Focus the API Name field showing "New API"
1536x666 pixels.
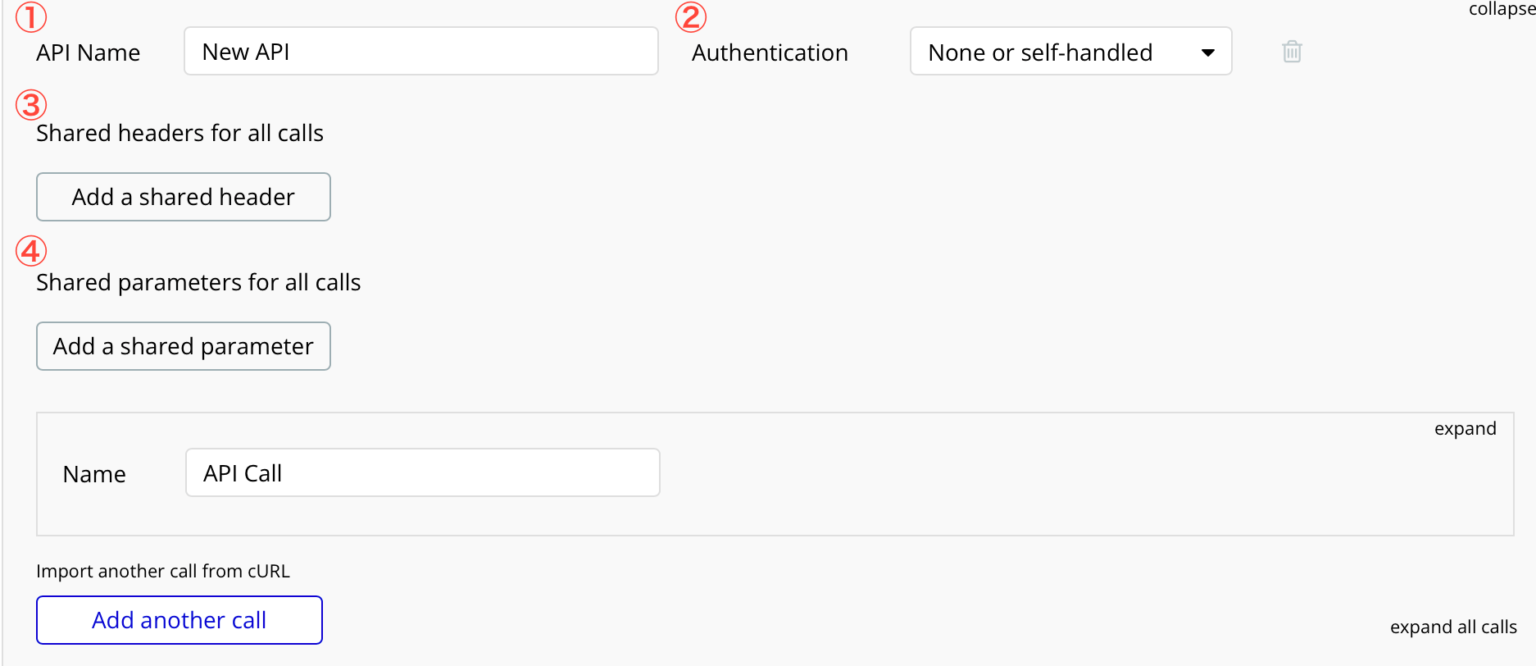click(x=420, y=51)
